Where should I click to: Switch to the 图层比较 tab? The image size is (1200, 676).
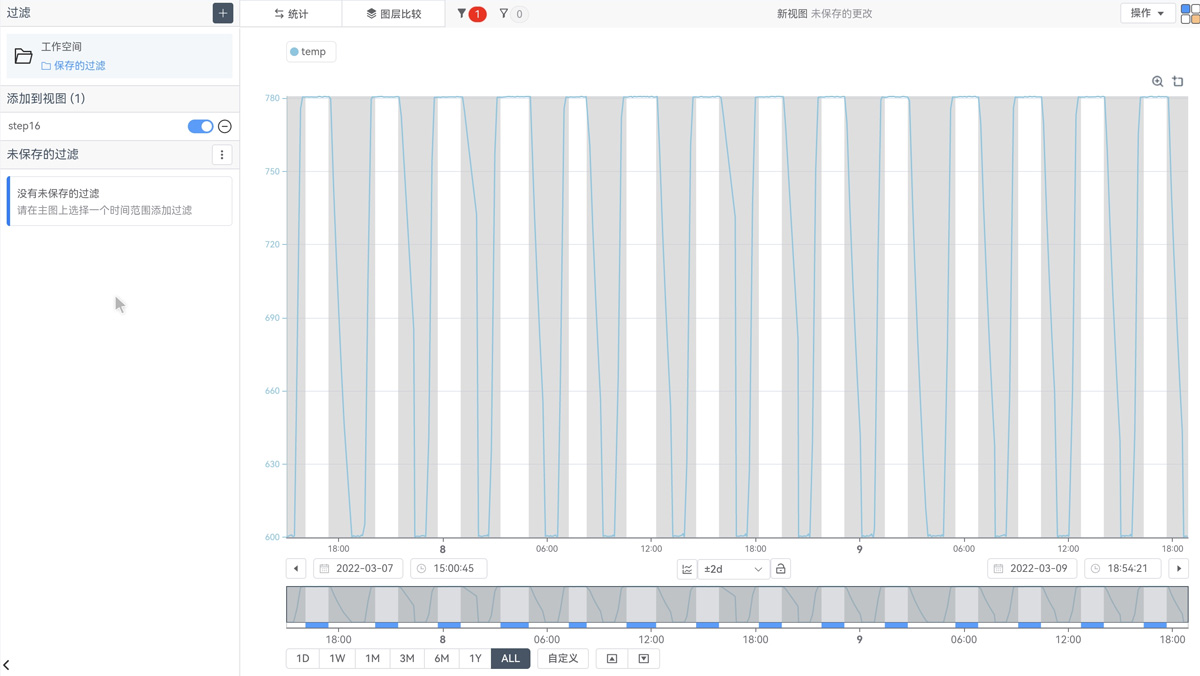[393, 14]
